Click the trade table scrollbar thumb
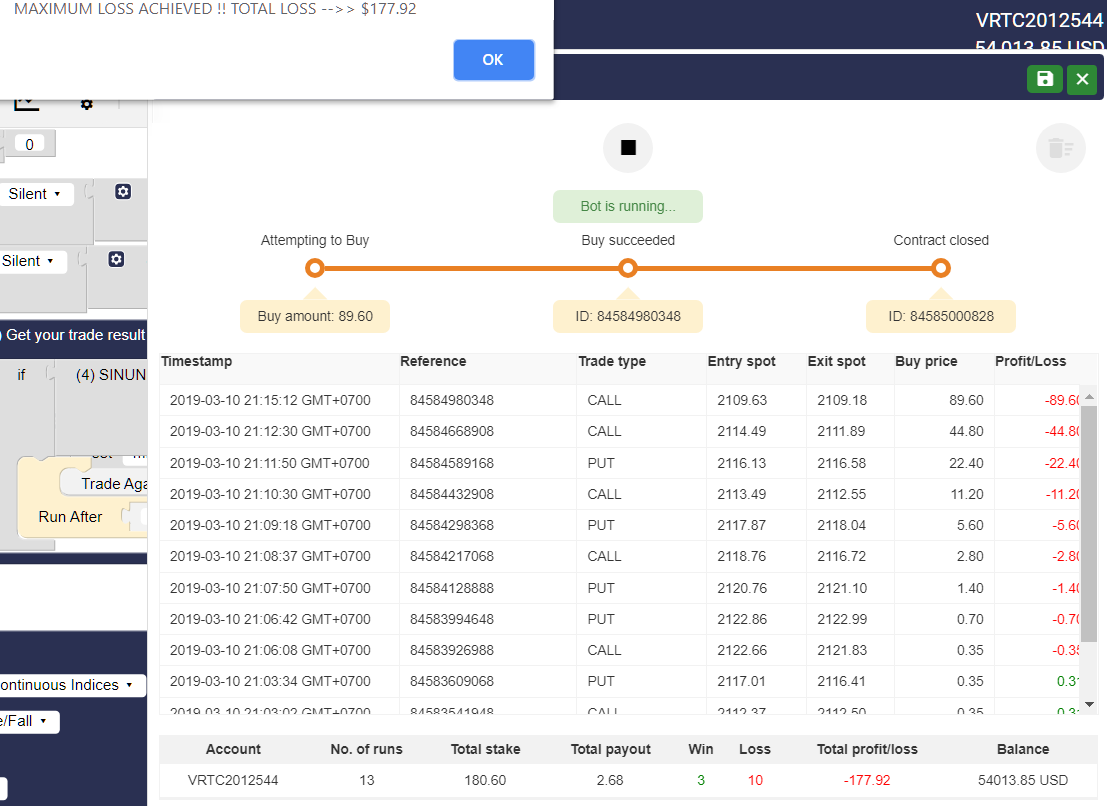1107x806 pixels. pyautogui.click(x=1089, y=524)
